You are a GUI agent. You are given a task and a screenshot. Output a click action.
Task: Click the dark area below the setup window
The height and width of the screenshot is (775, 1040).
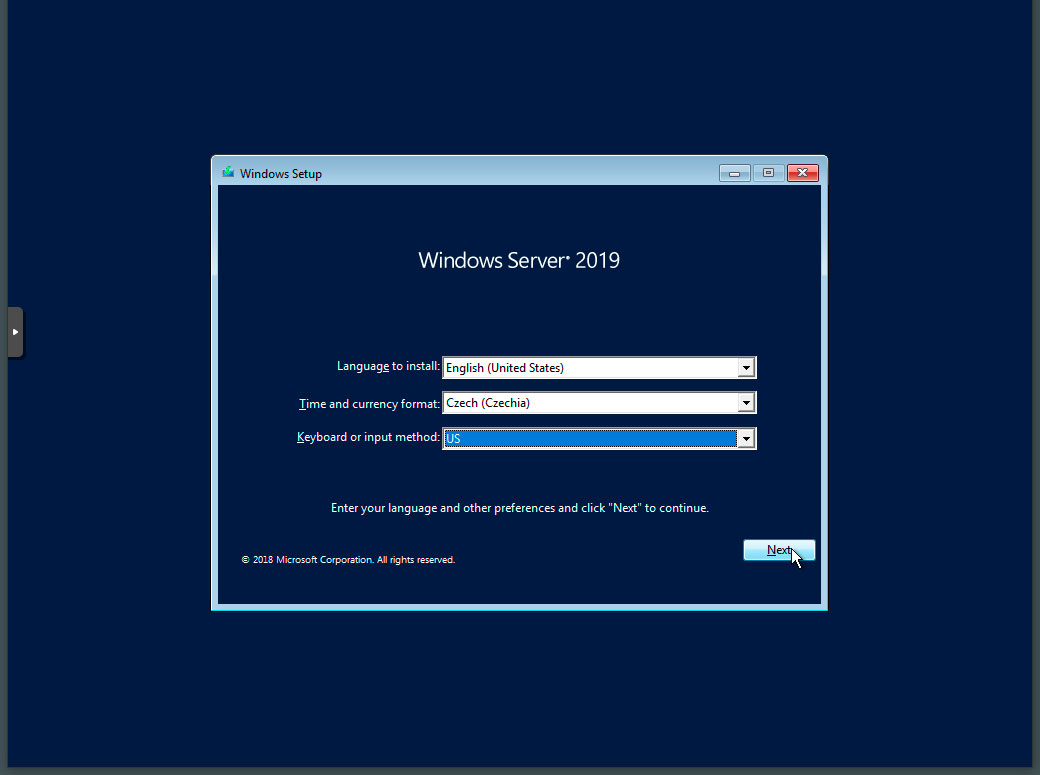[519, 690]
